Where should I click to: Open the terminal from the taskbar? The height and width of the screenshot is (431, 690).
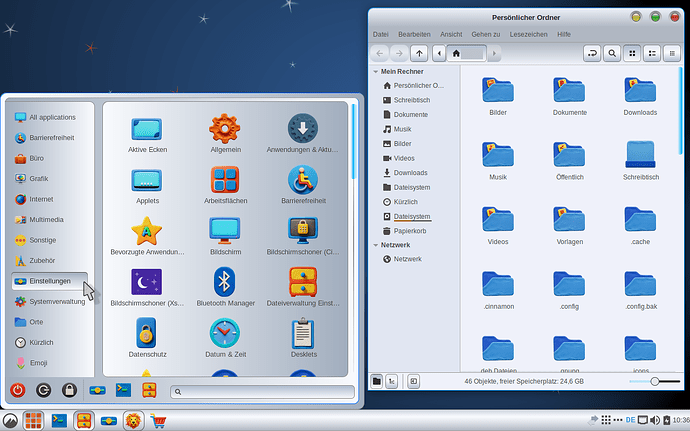(x=59, y=421)
